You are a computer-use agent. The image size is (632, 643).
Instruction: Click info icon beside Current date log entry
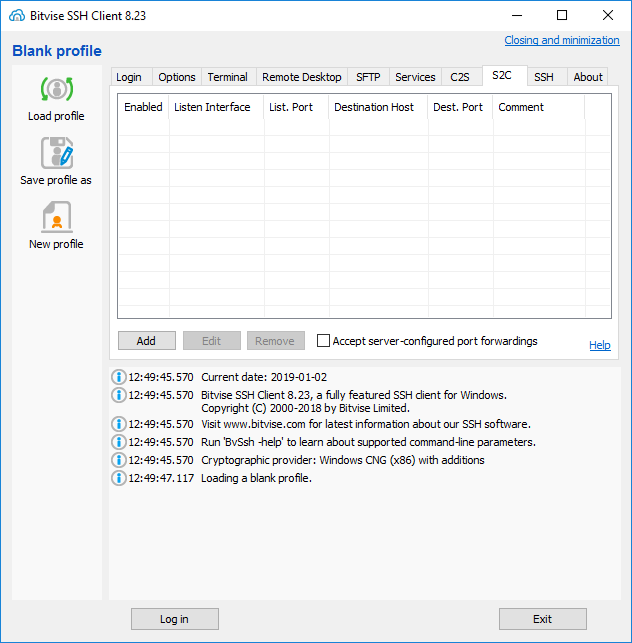119,377
